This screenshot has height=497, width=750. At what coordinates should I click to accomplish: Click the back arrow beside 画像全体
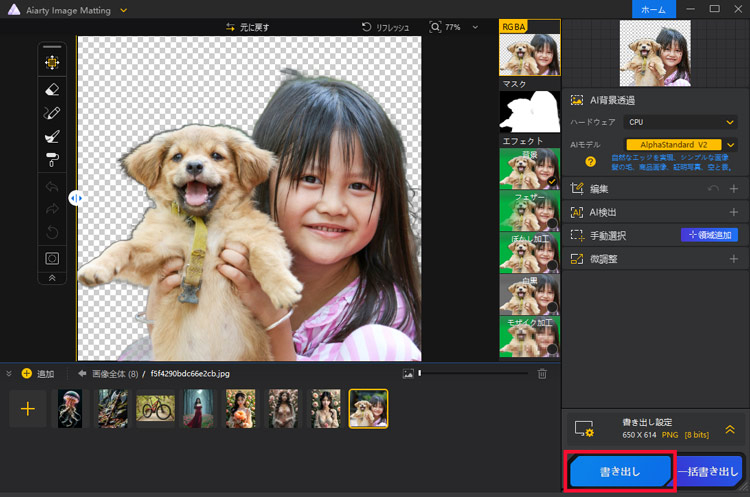pyautogui.click(x=82, y=374)
